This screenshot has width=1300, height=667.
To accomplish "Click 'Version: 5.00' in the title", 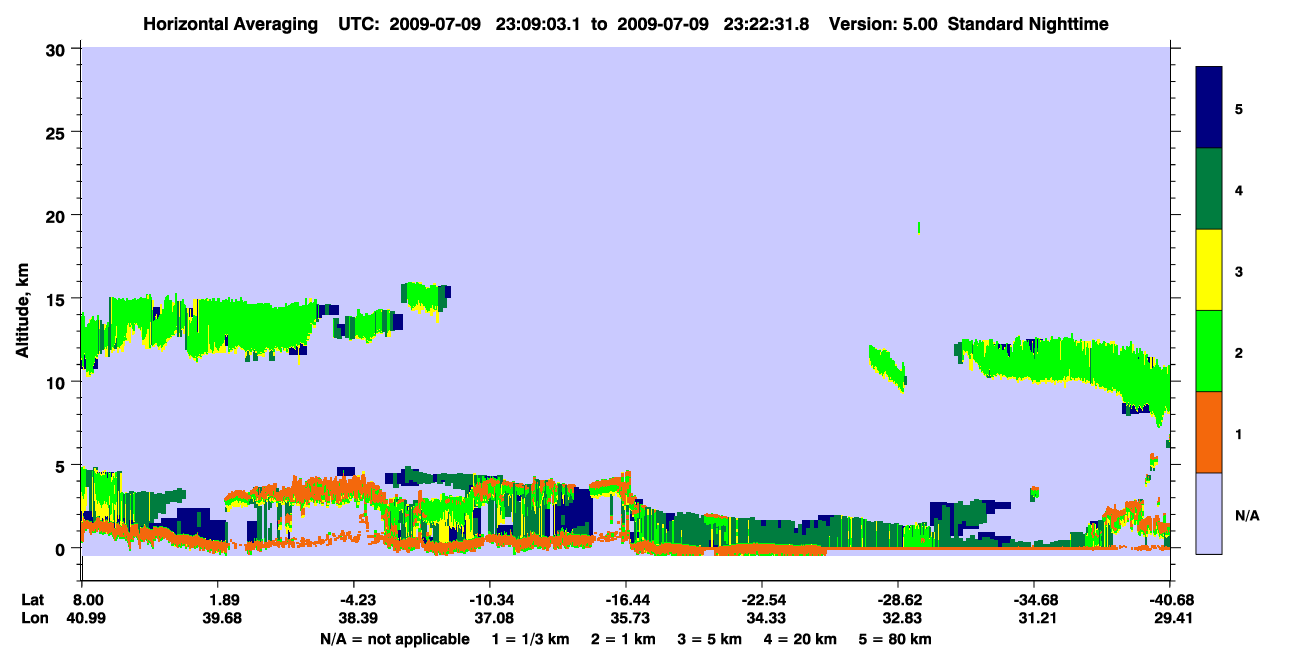I will [x=883, y=24].
